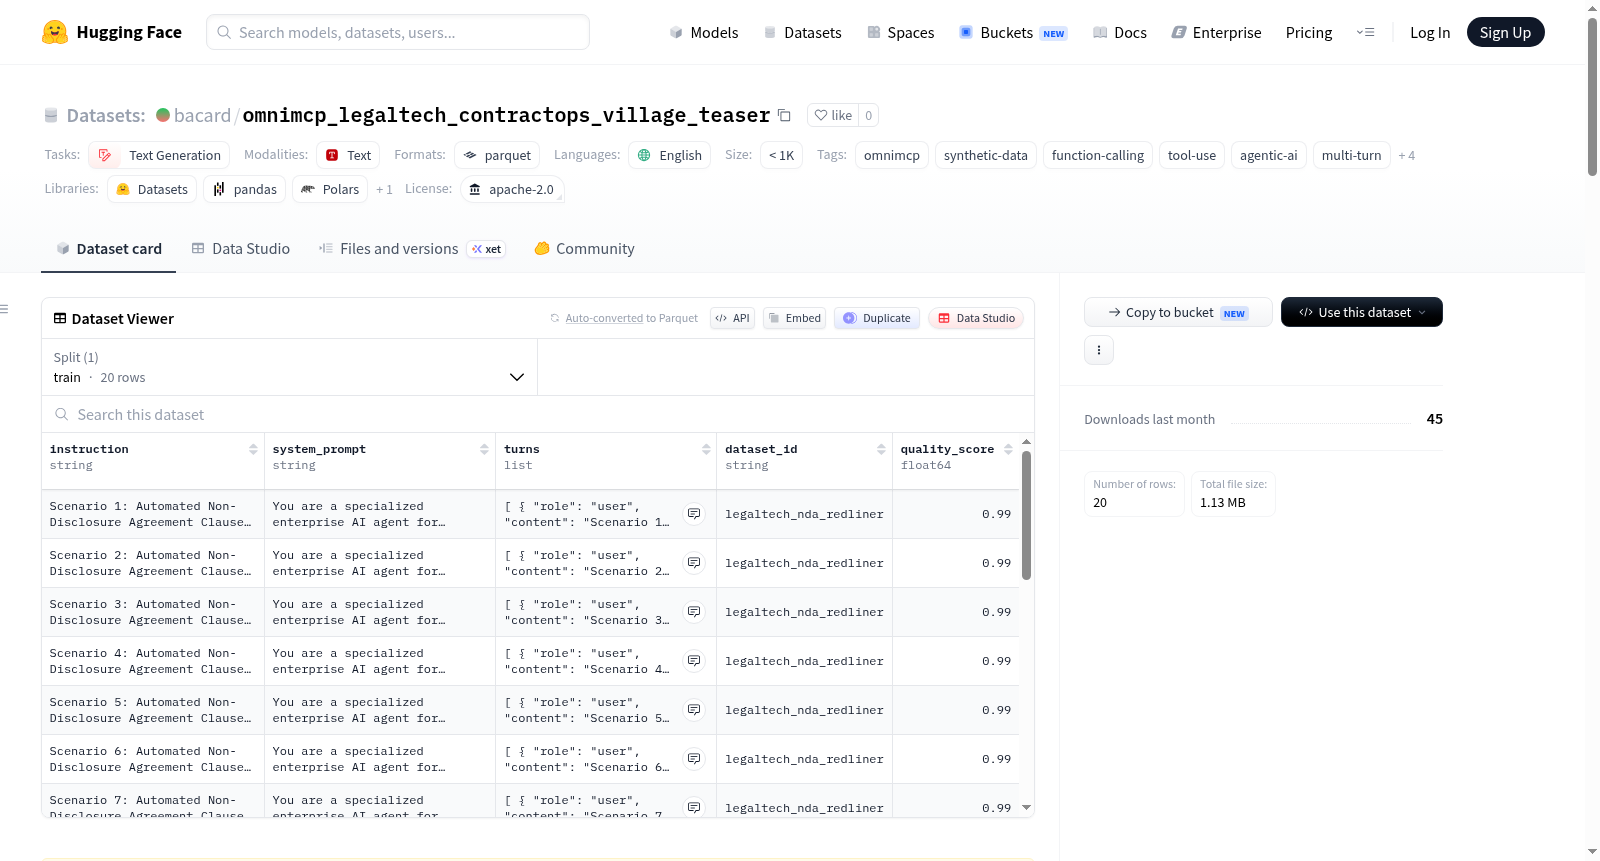1600x861 pixels.
Task: Sort by the instruction column
Action: (253, 450)
